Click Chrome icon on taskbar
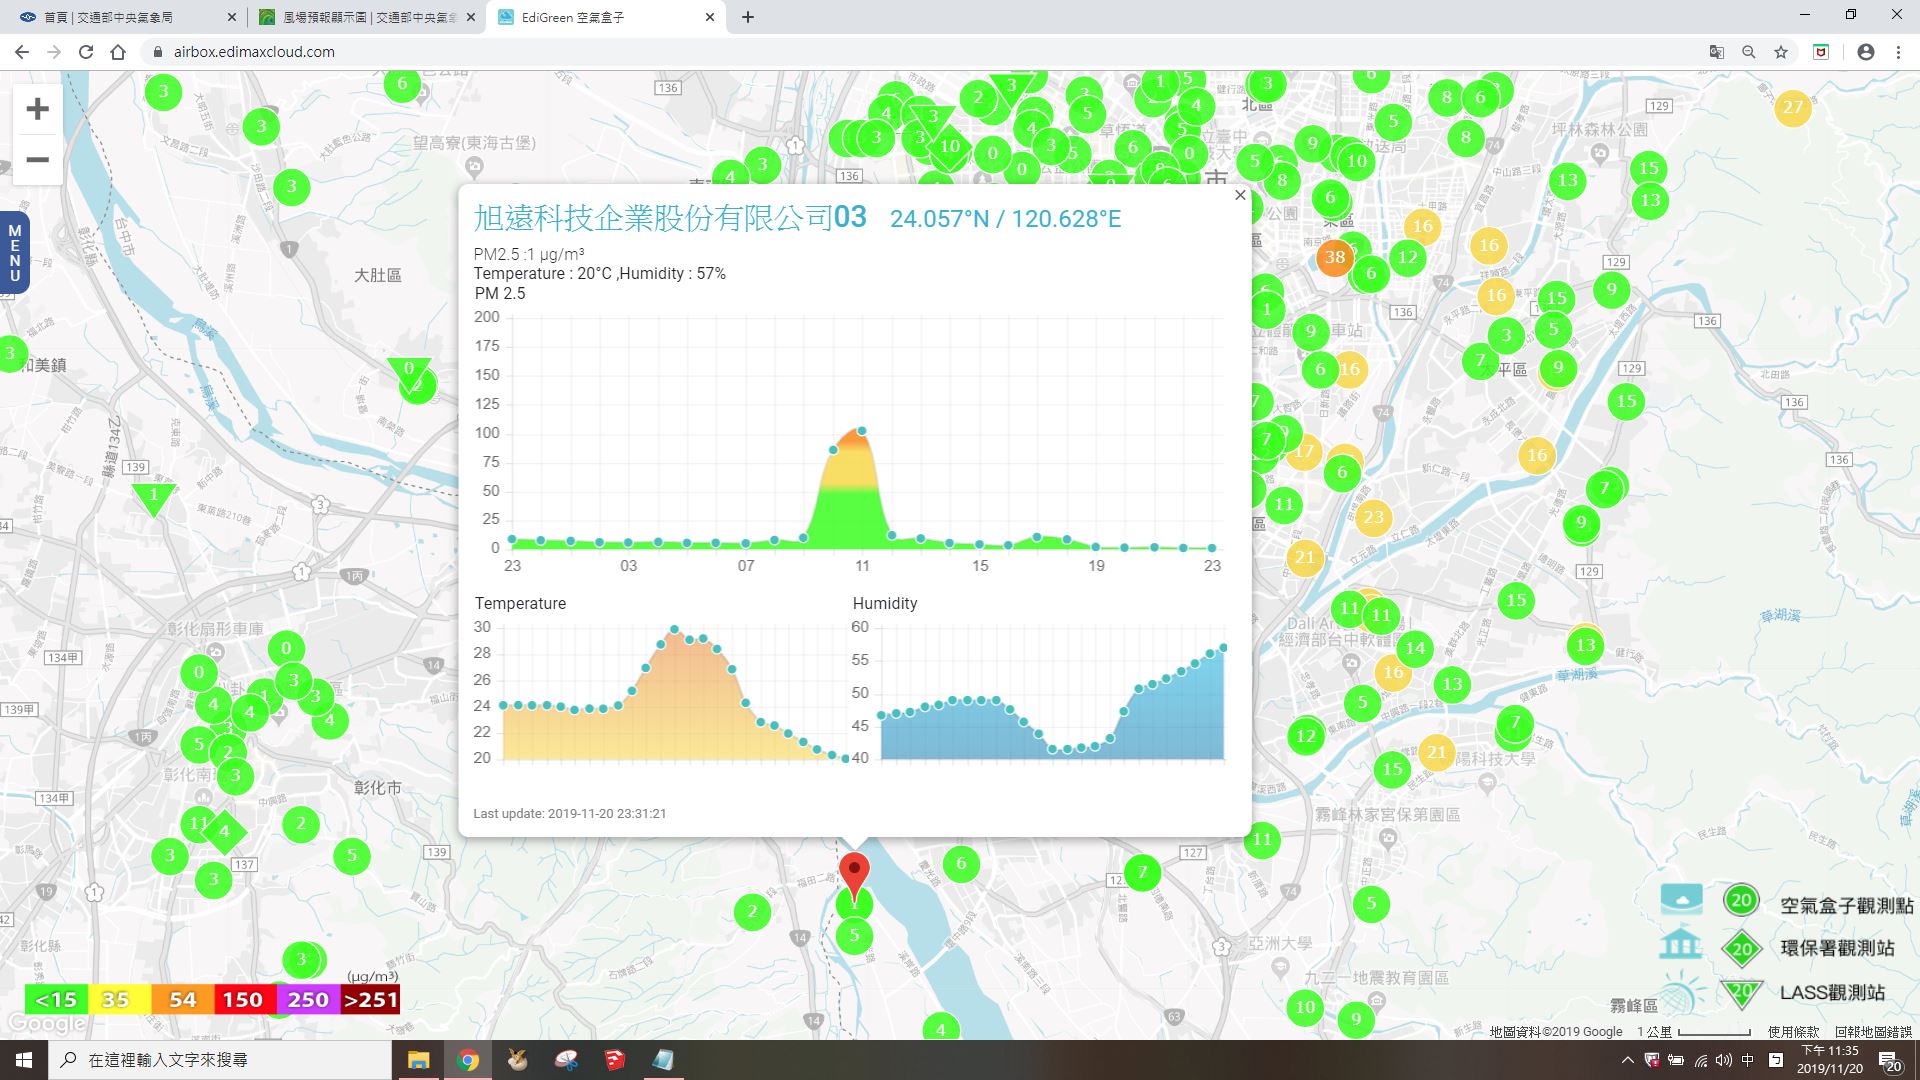Viewport: 1920px width, 1080px height. (x=467, y=1060)
